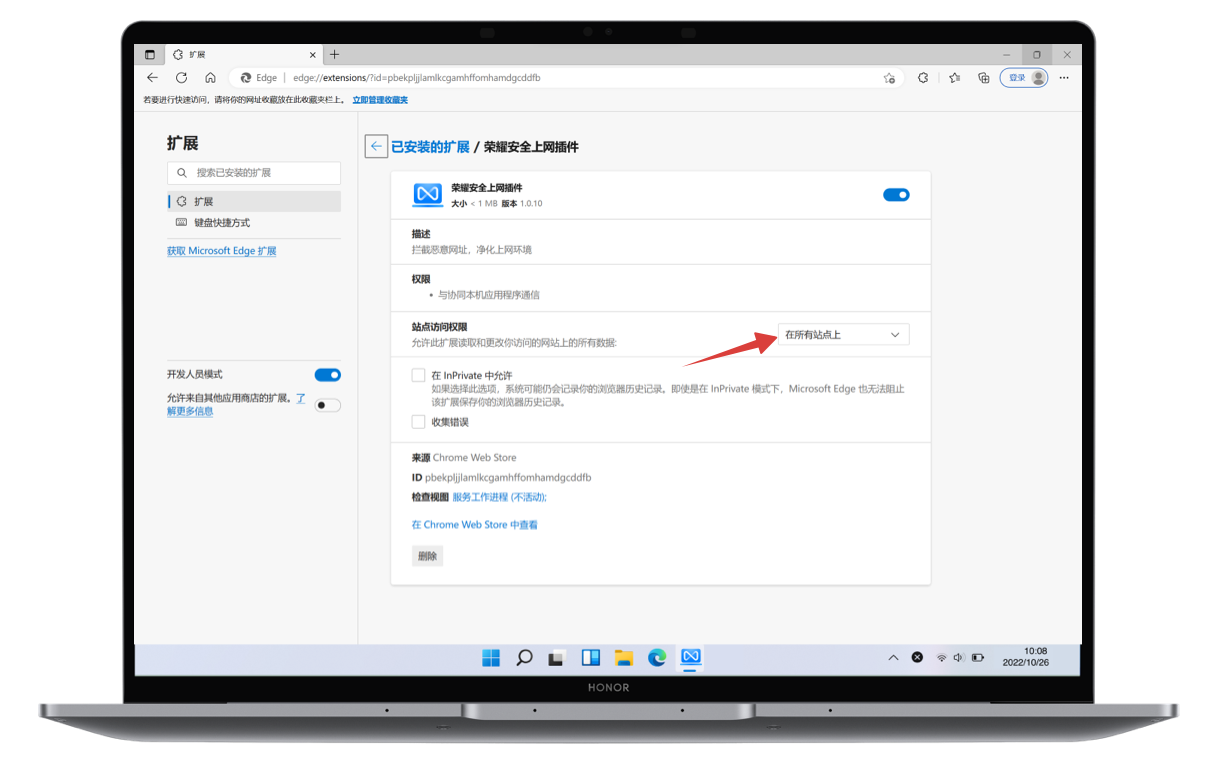The width and height of the screenshot is (1212, 764).
Task: Click the 荣耀安全上网插件 extension logo
Action: click(x=428, y=194)
